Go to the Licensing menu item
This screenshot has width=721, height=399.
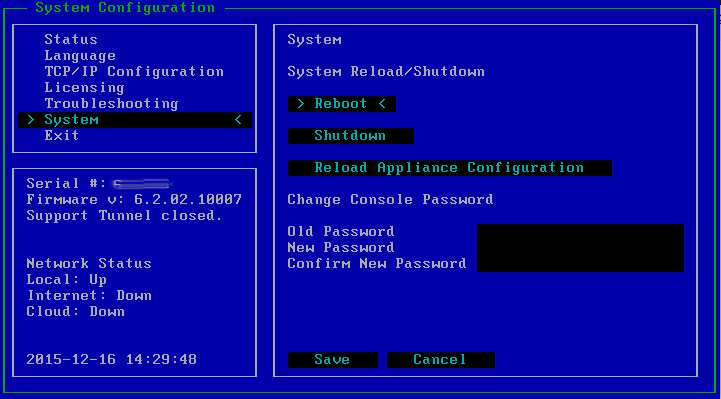pos(84,88)
